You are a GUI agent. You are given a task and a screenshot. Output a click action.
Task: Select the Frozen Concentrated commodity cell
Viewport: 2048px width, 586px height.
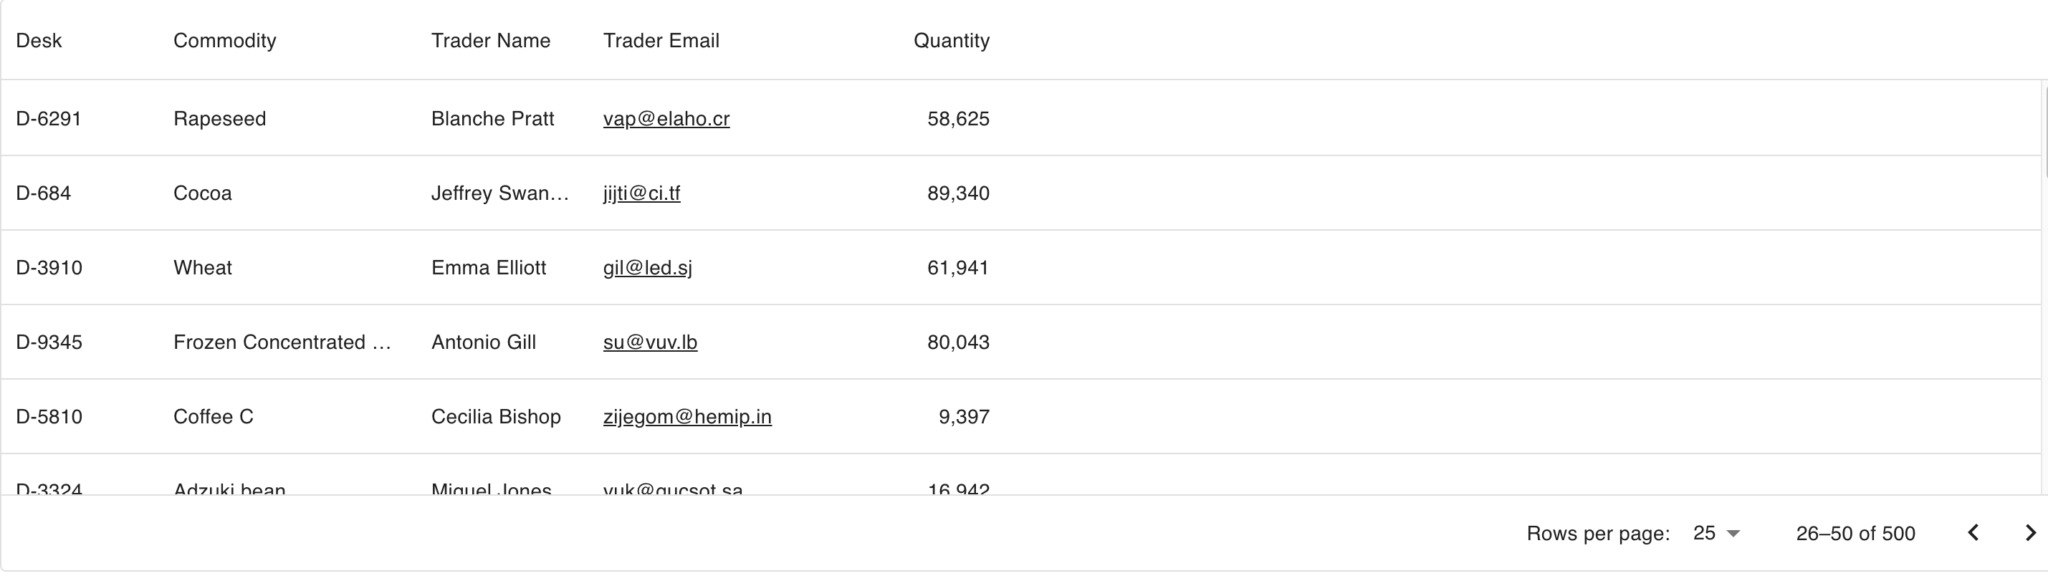tap(282, 342)
